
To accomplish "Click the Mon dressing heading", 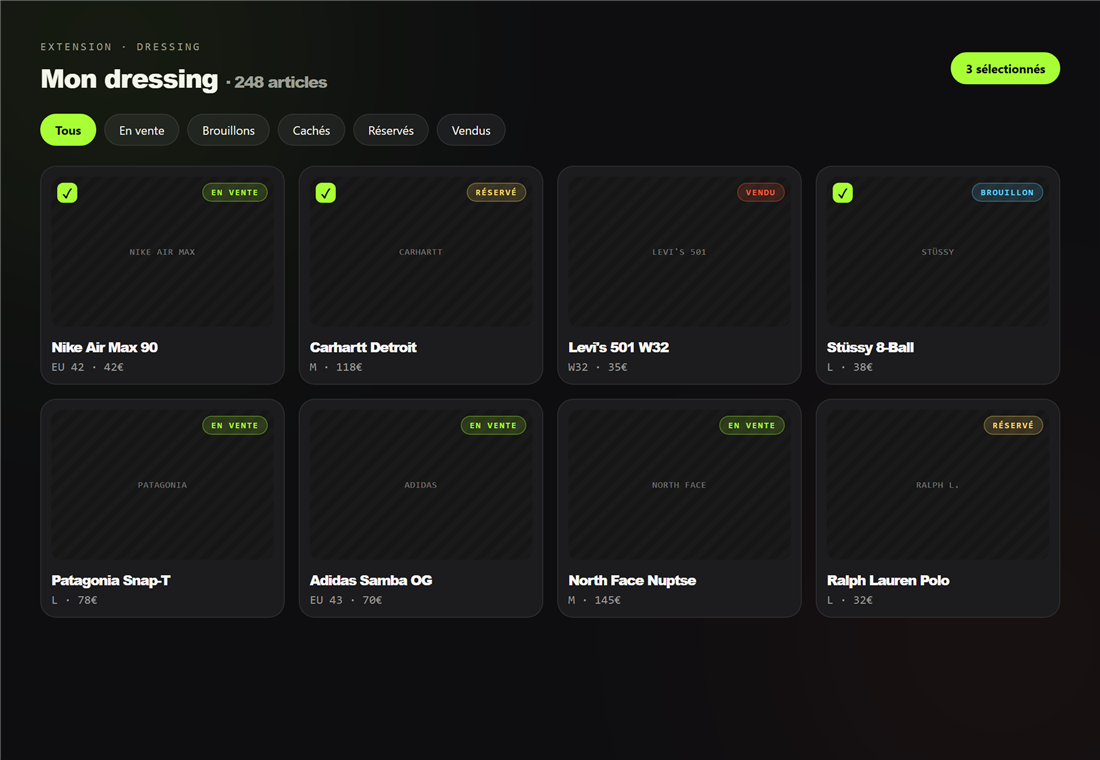I will 130,79.
